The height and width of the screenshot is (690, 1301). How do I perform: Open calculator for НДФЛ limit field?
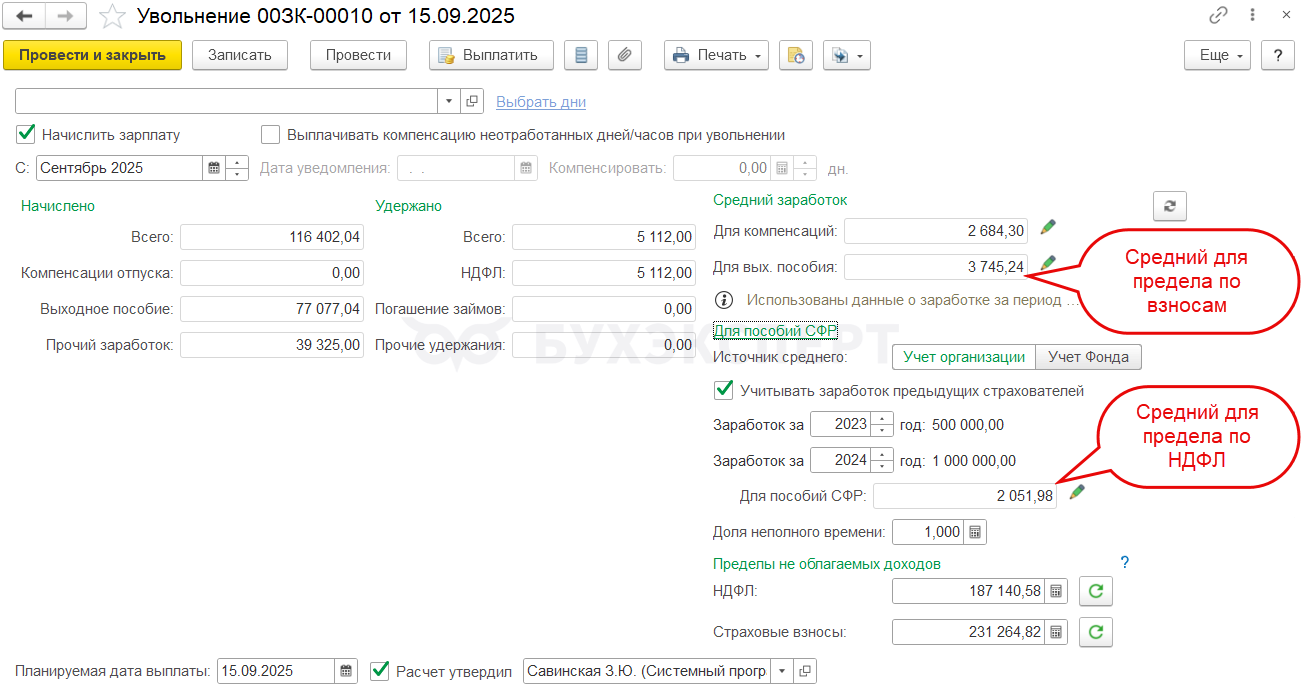click(1057, 591)
